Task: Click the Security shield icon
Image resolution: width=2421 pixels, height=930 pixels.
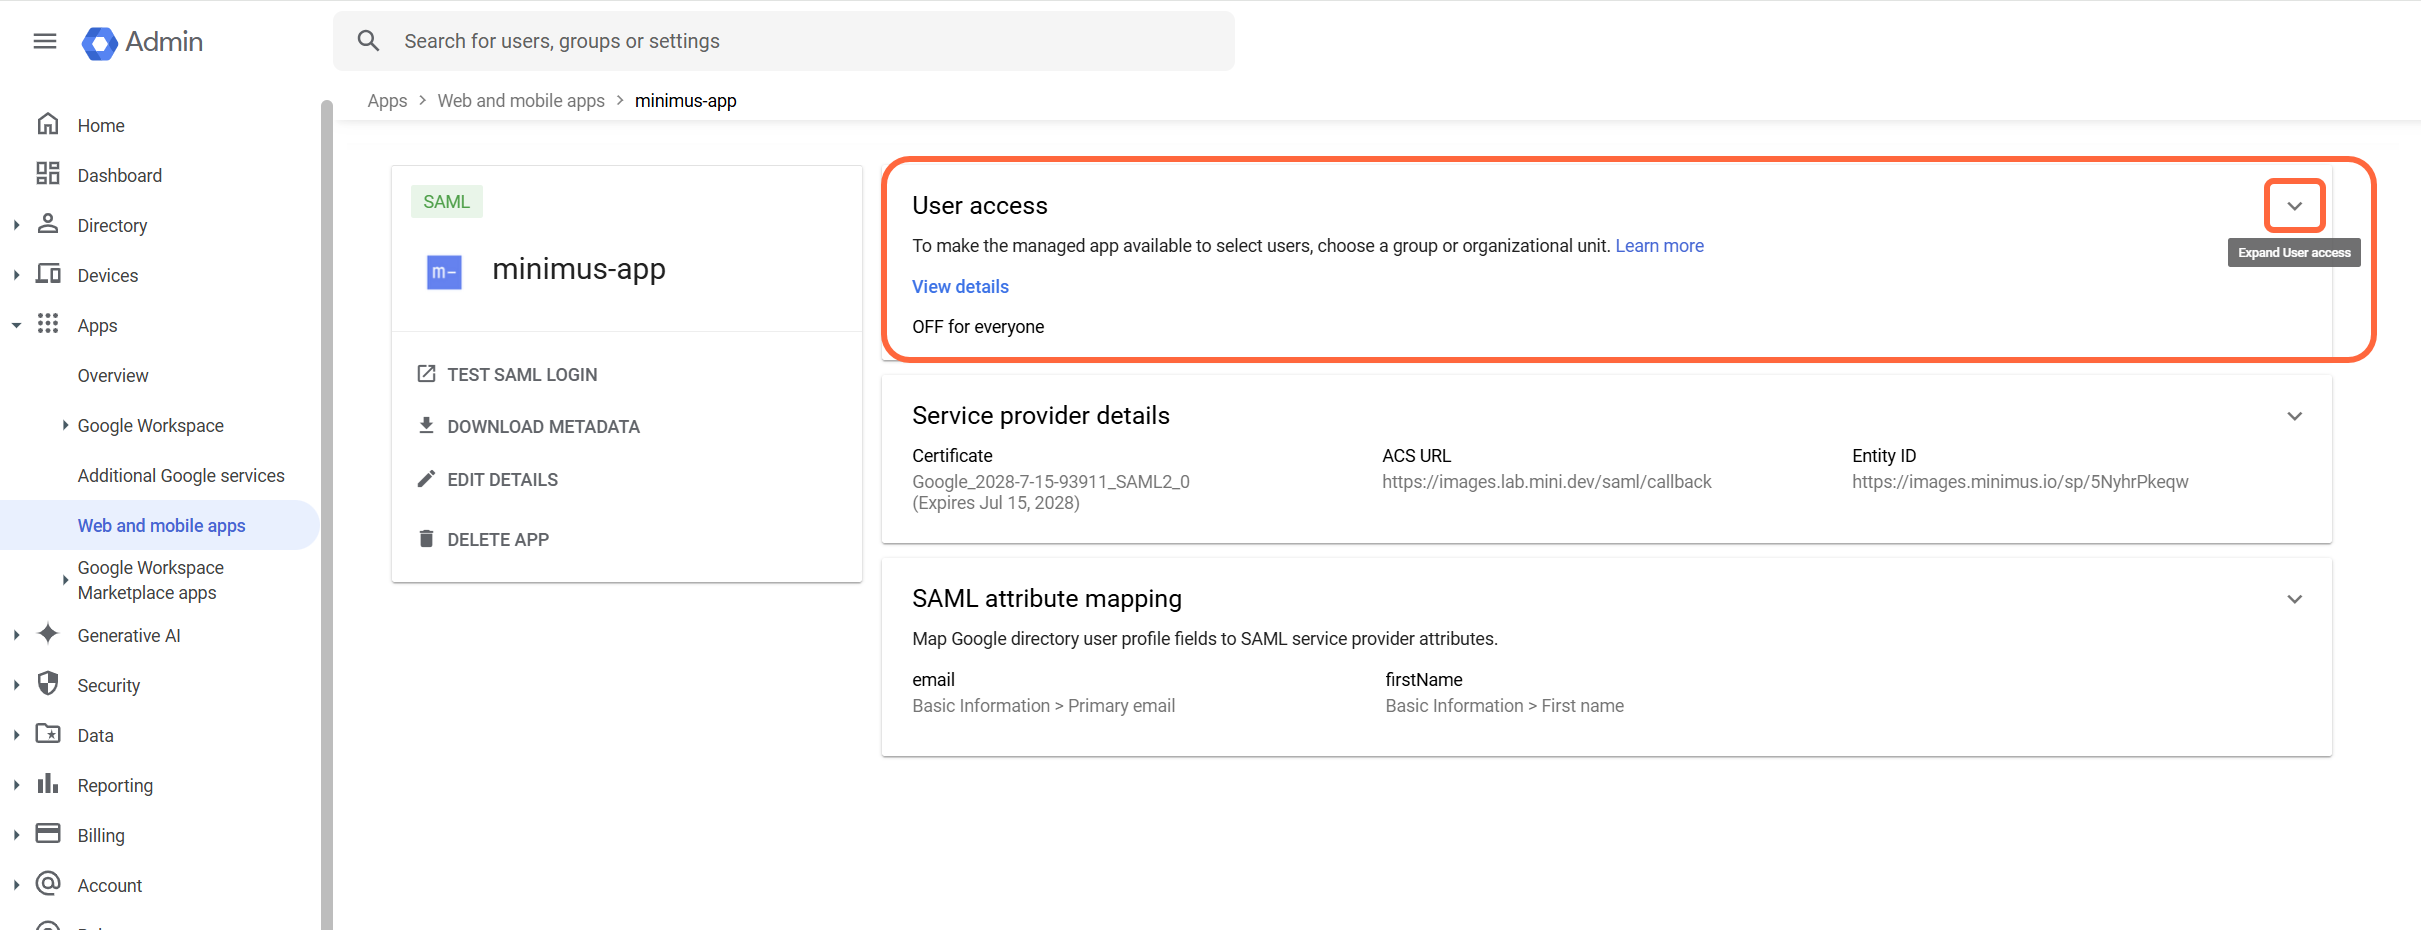Action: click(48, 684)
